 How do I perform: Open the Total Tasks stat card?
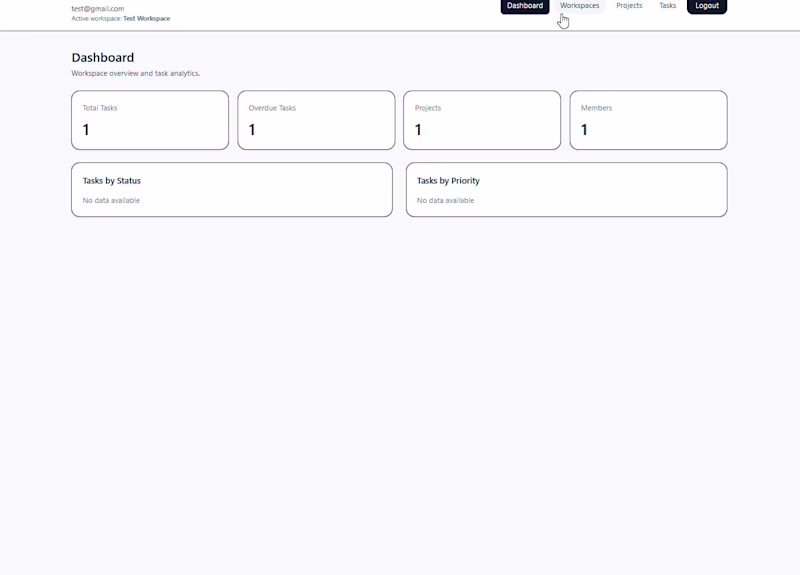(150, 120)
